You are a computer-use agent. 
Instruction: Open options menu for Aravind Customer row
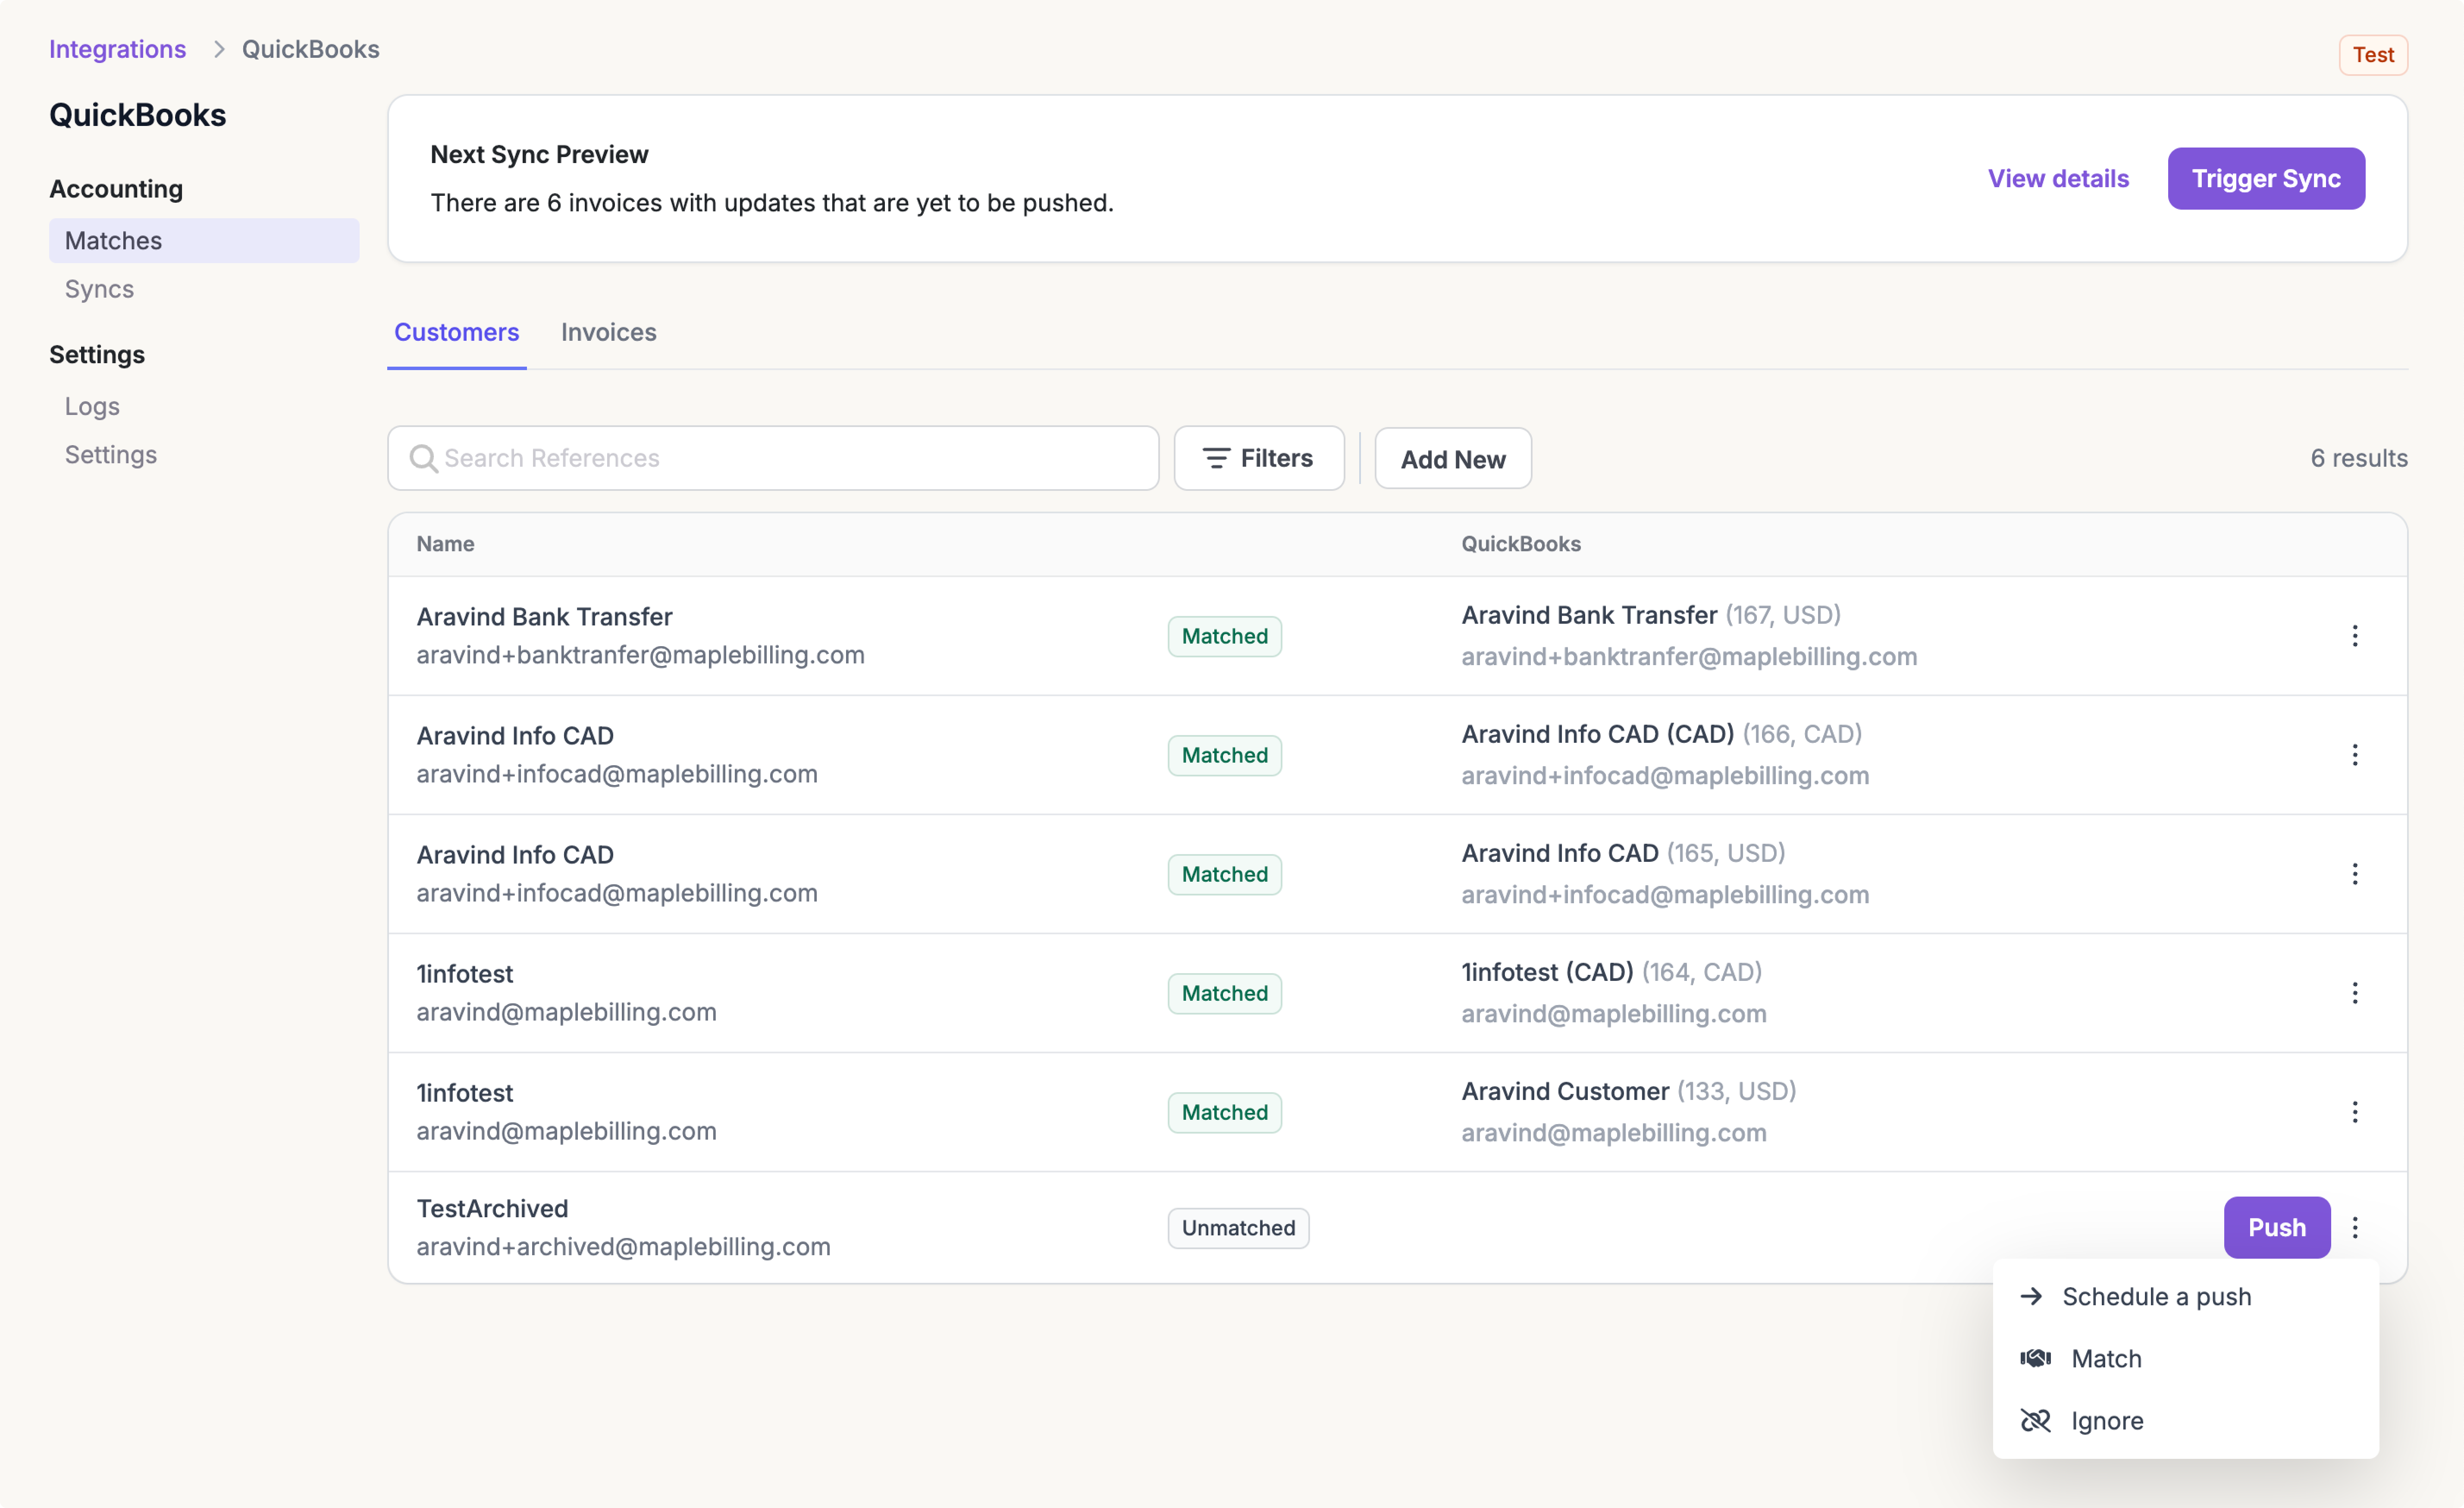(x=2354, y=1112)
